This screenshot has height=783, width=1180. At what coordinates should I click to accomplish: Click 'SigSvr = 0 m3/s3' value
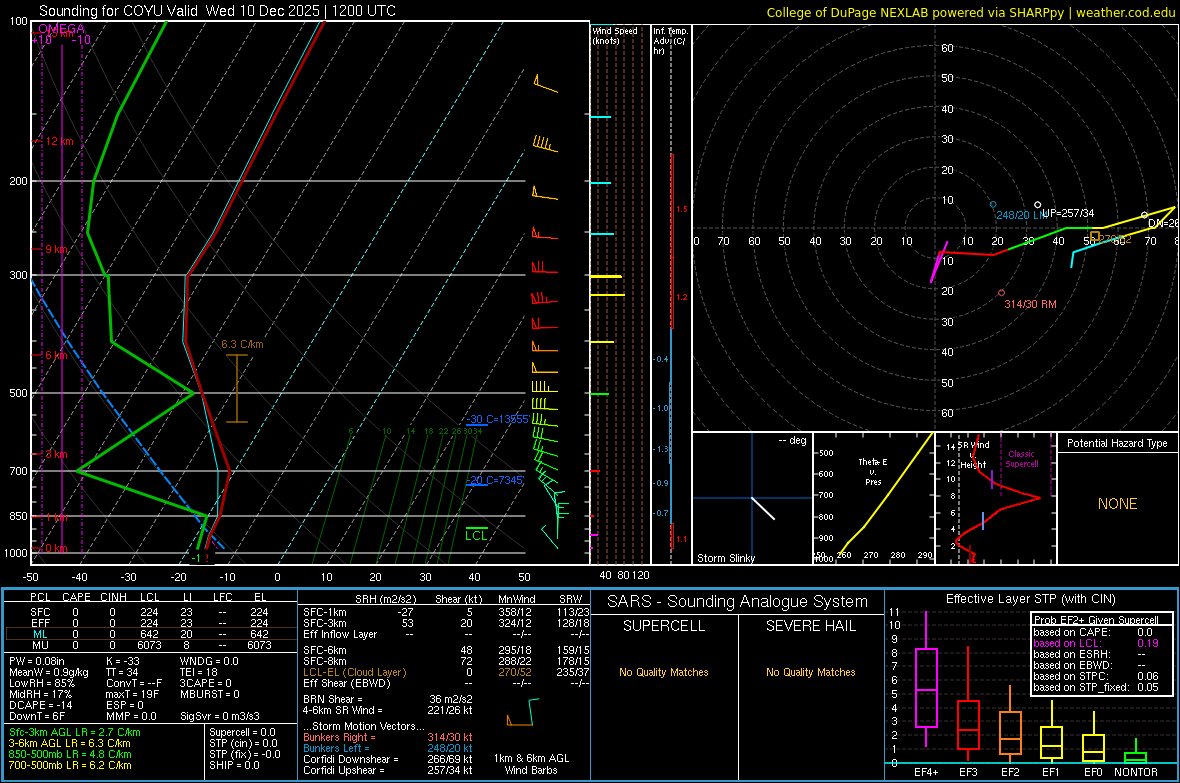220,716
